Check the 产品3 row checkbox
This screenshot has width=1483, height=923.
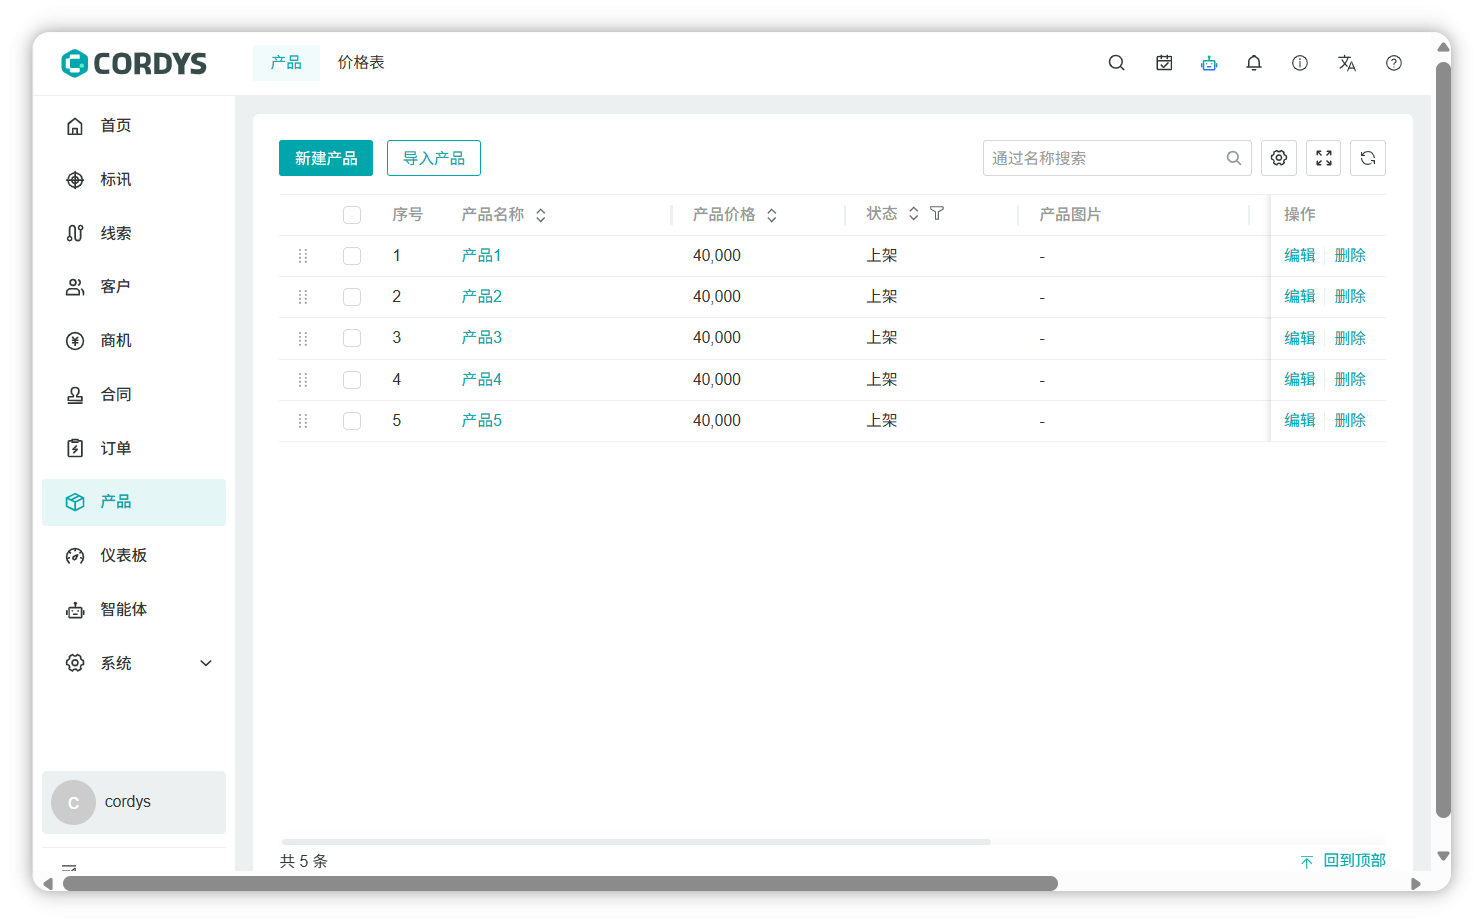pos(352,338)
